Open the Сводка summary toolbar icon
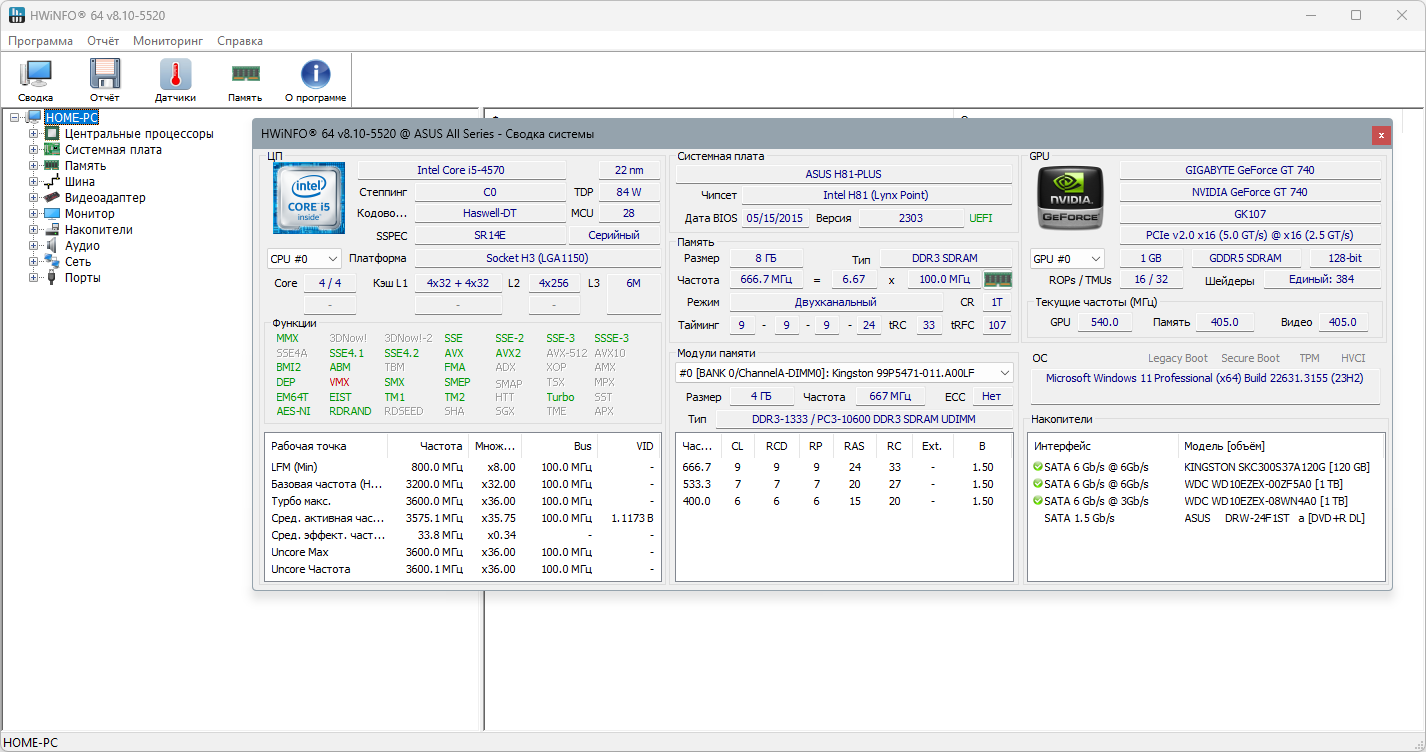 [x=36, y=80]
